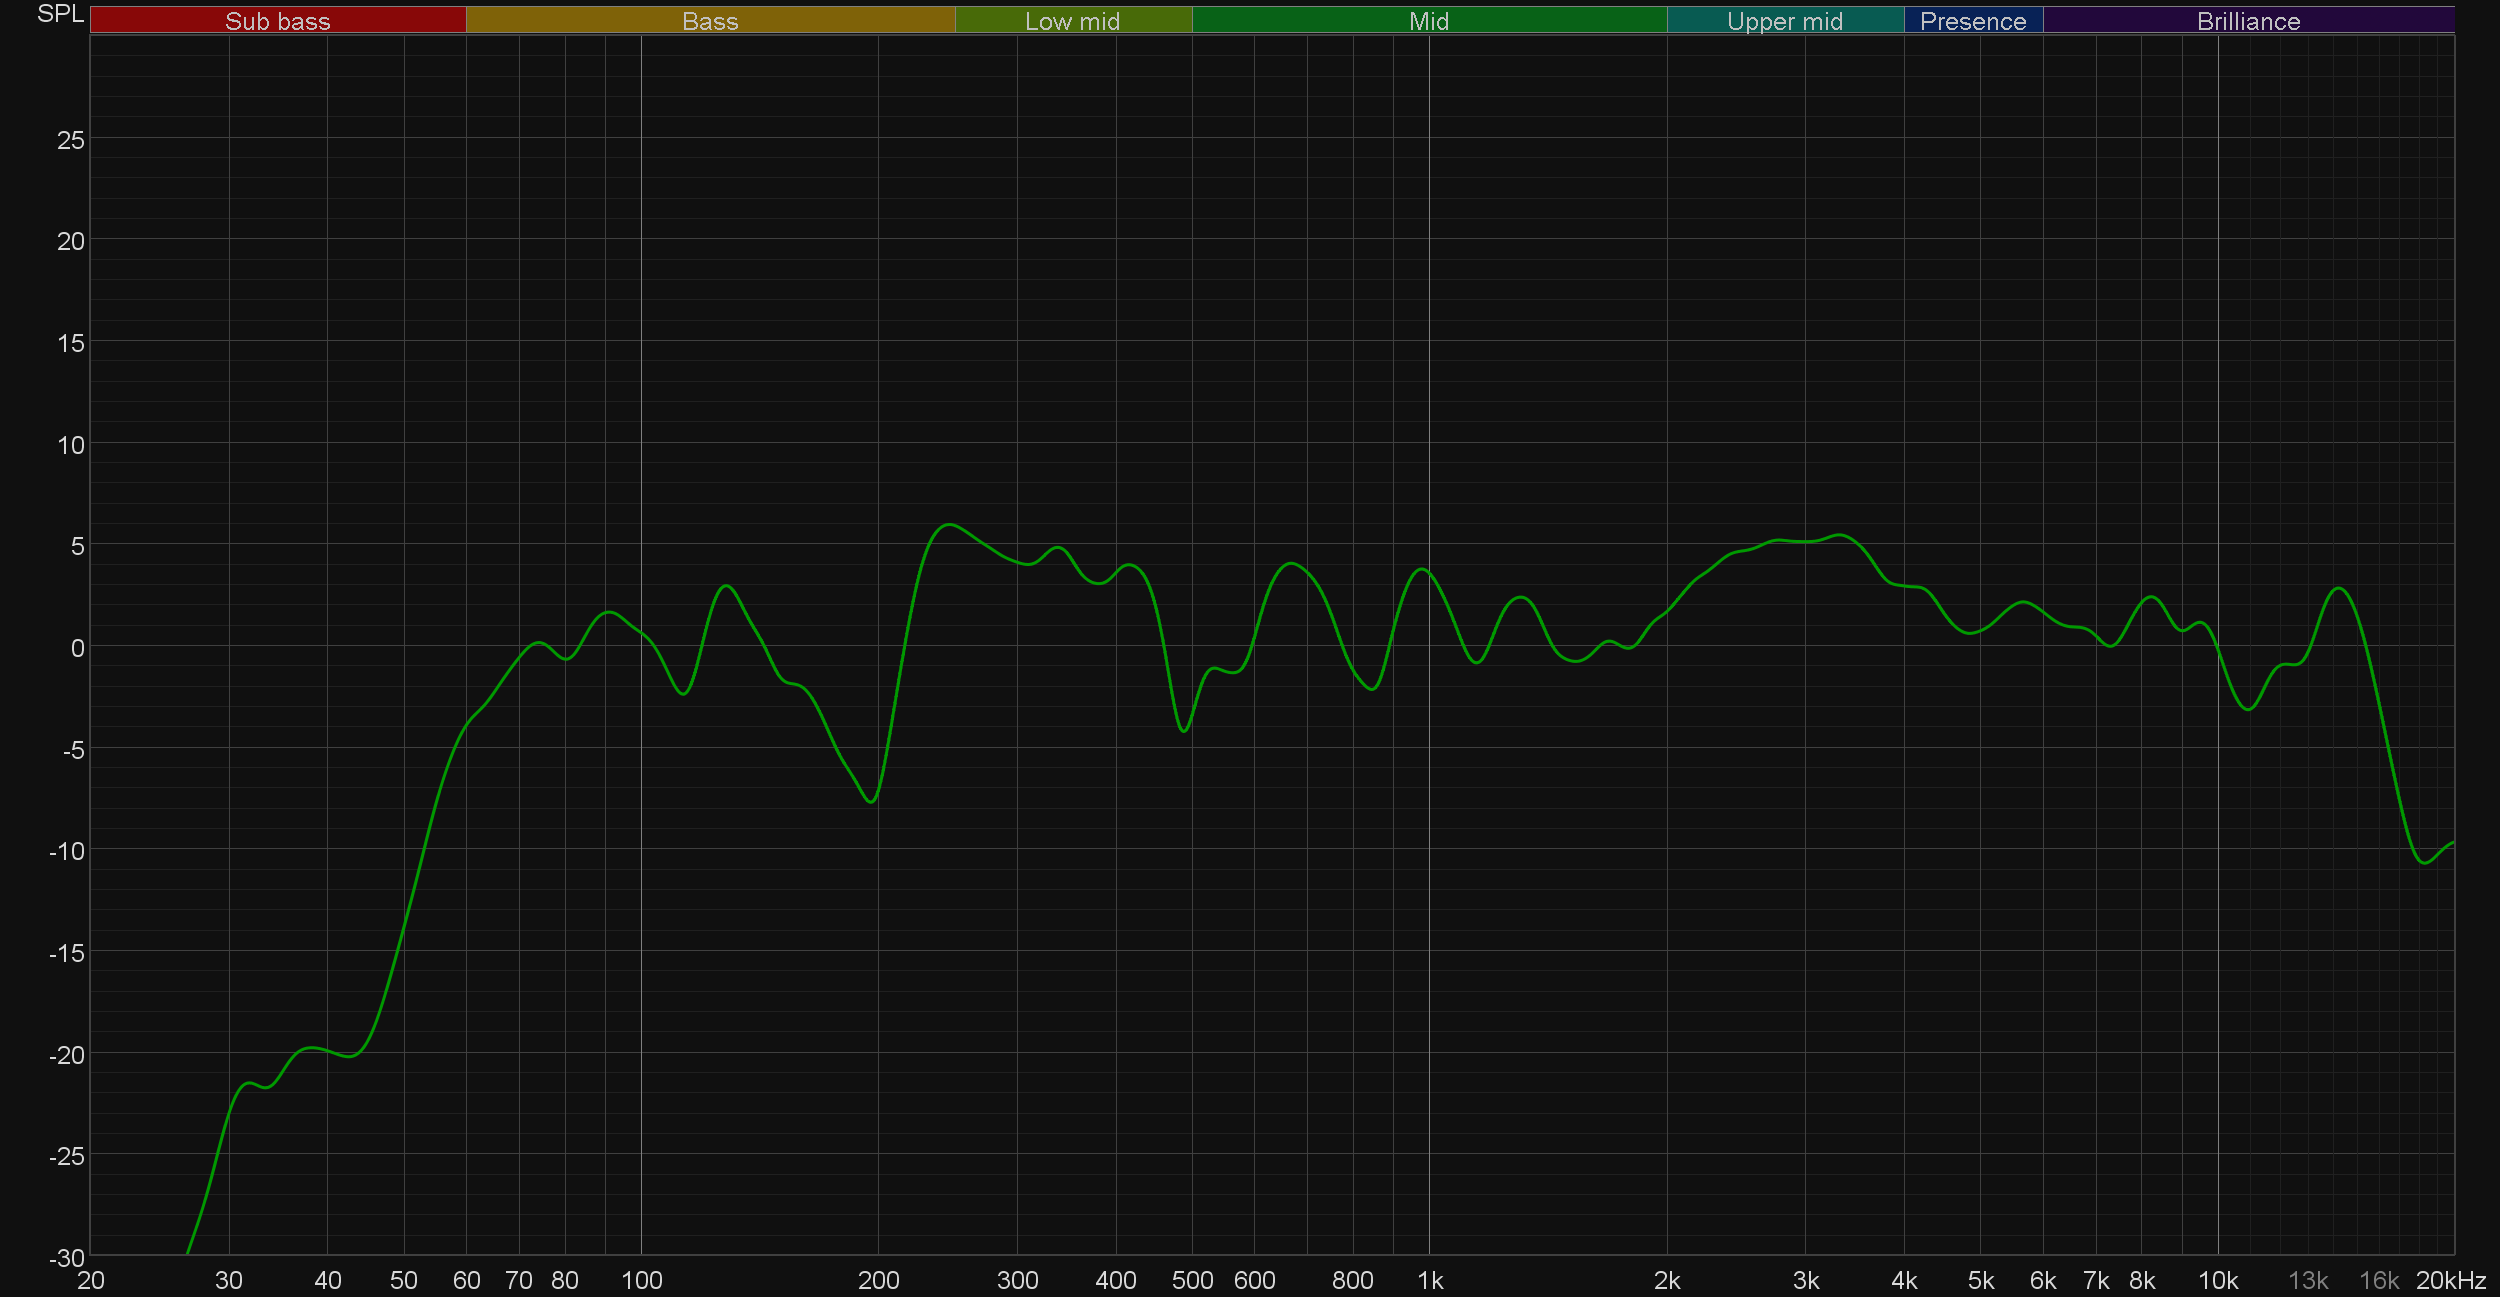Click the 10k frequency axis label
The width and height of the screenshot is (2500, 1297).
pos(2217,1280)
